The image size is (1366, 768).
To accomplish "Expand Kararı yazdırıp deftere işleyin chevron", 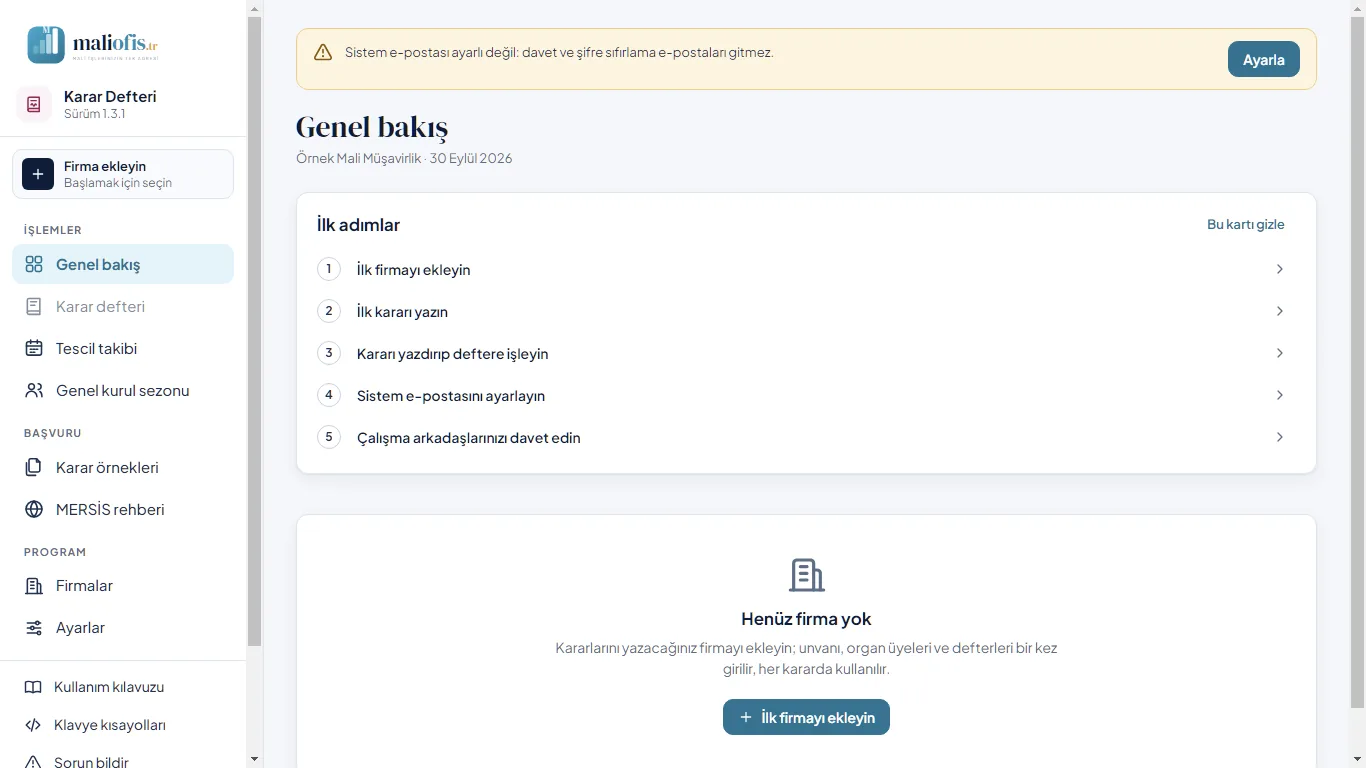I will tap(1280, 353).
